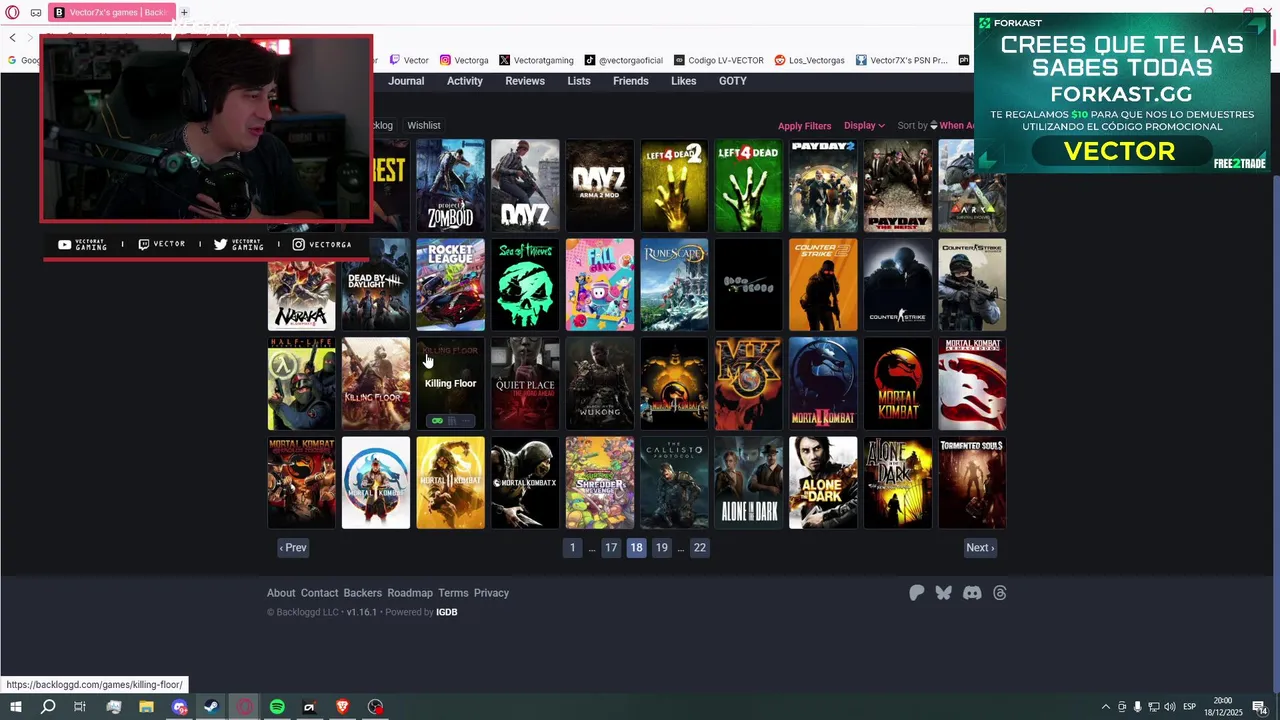Open the Patreon footer icon

tap(916, 593)
